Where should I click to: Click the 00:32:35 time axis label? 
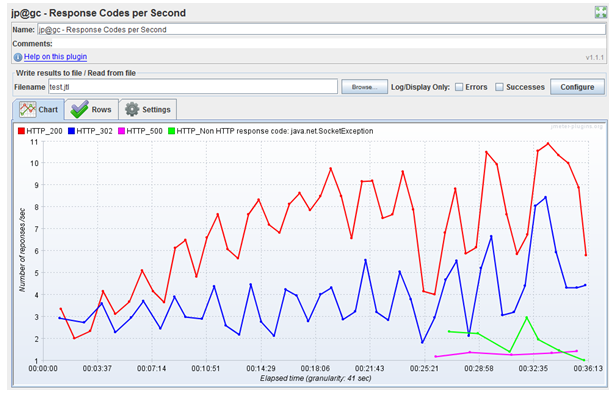tap(533, 369)
